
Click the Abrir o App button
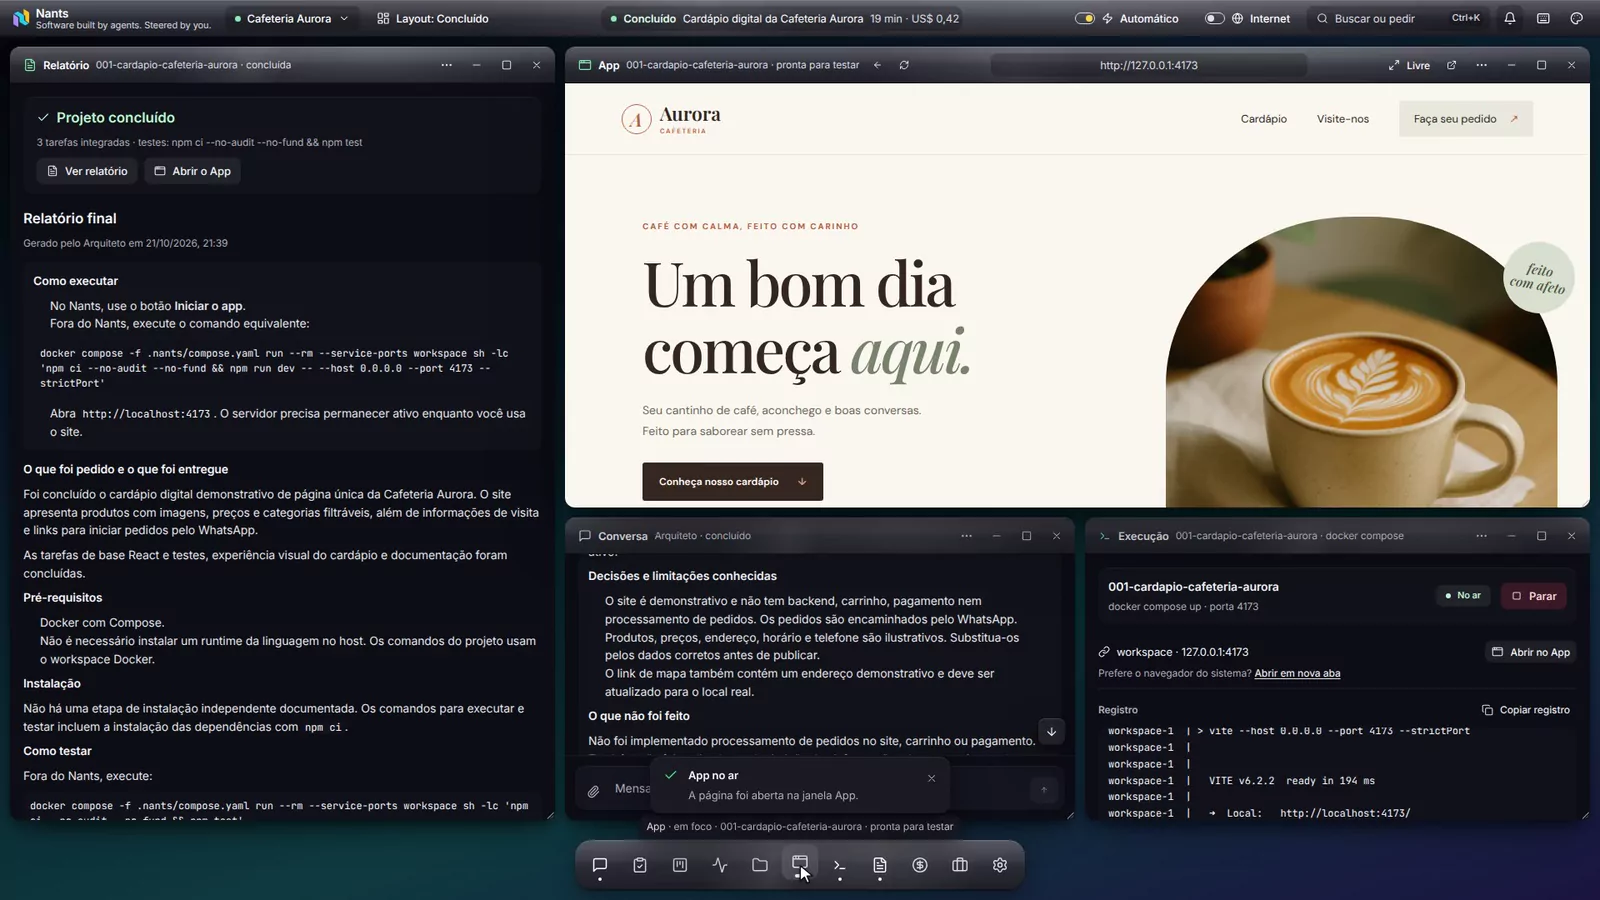[x=193, y=171]
